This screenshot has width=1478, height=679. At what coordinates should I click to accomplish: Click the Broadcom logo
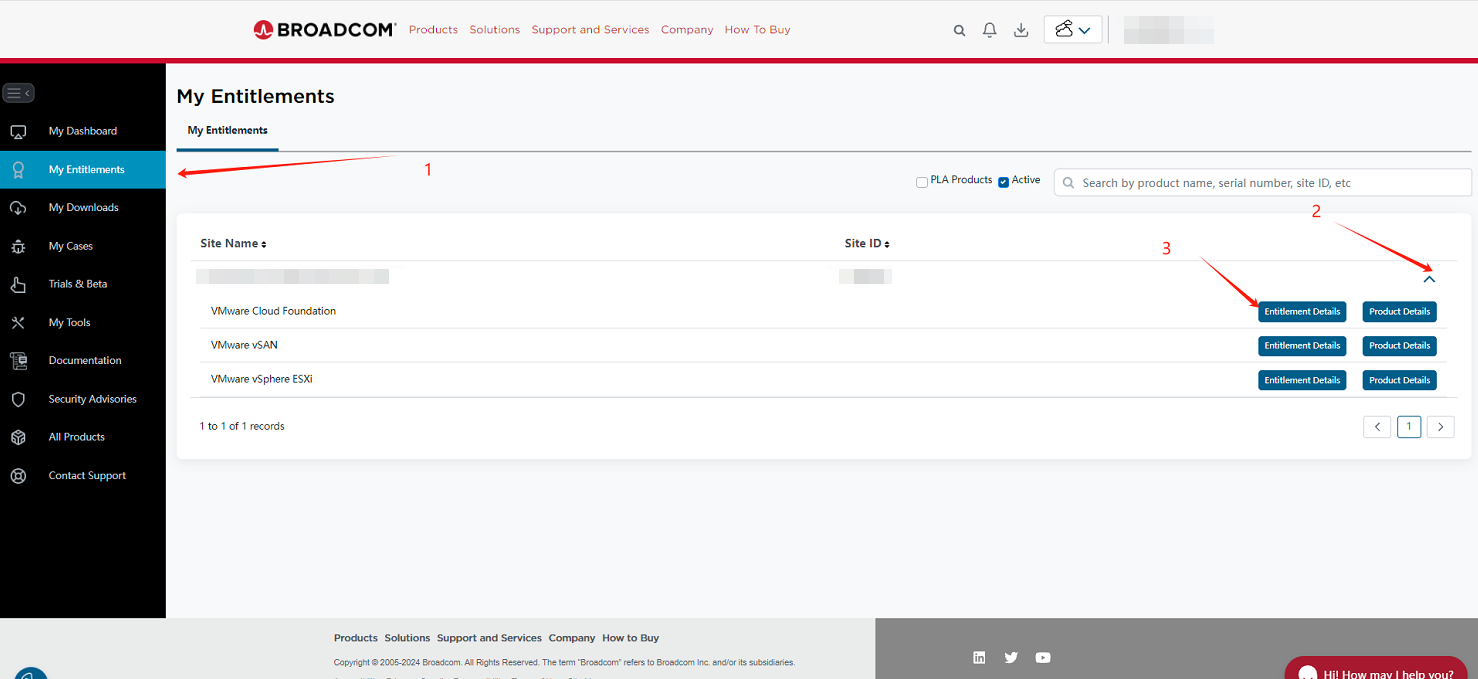click(325, 30)
